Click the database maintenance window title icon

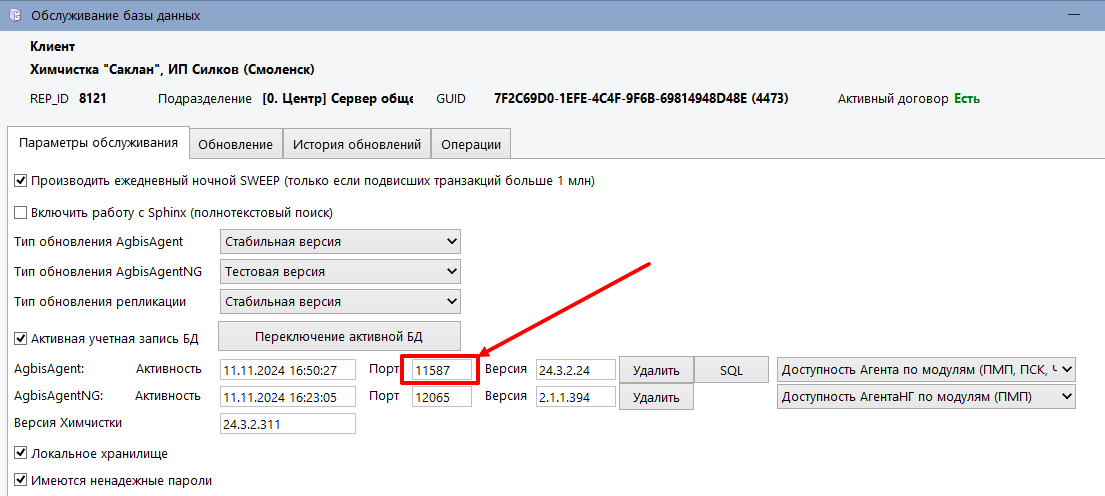[14, 16]
